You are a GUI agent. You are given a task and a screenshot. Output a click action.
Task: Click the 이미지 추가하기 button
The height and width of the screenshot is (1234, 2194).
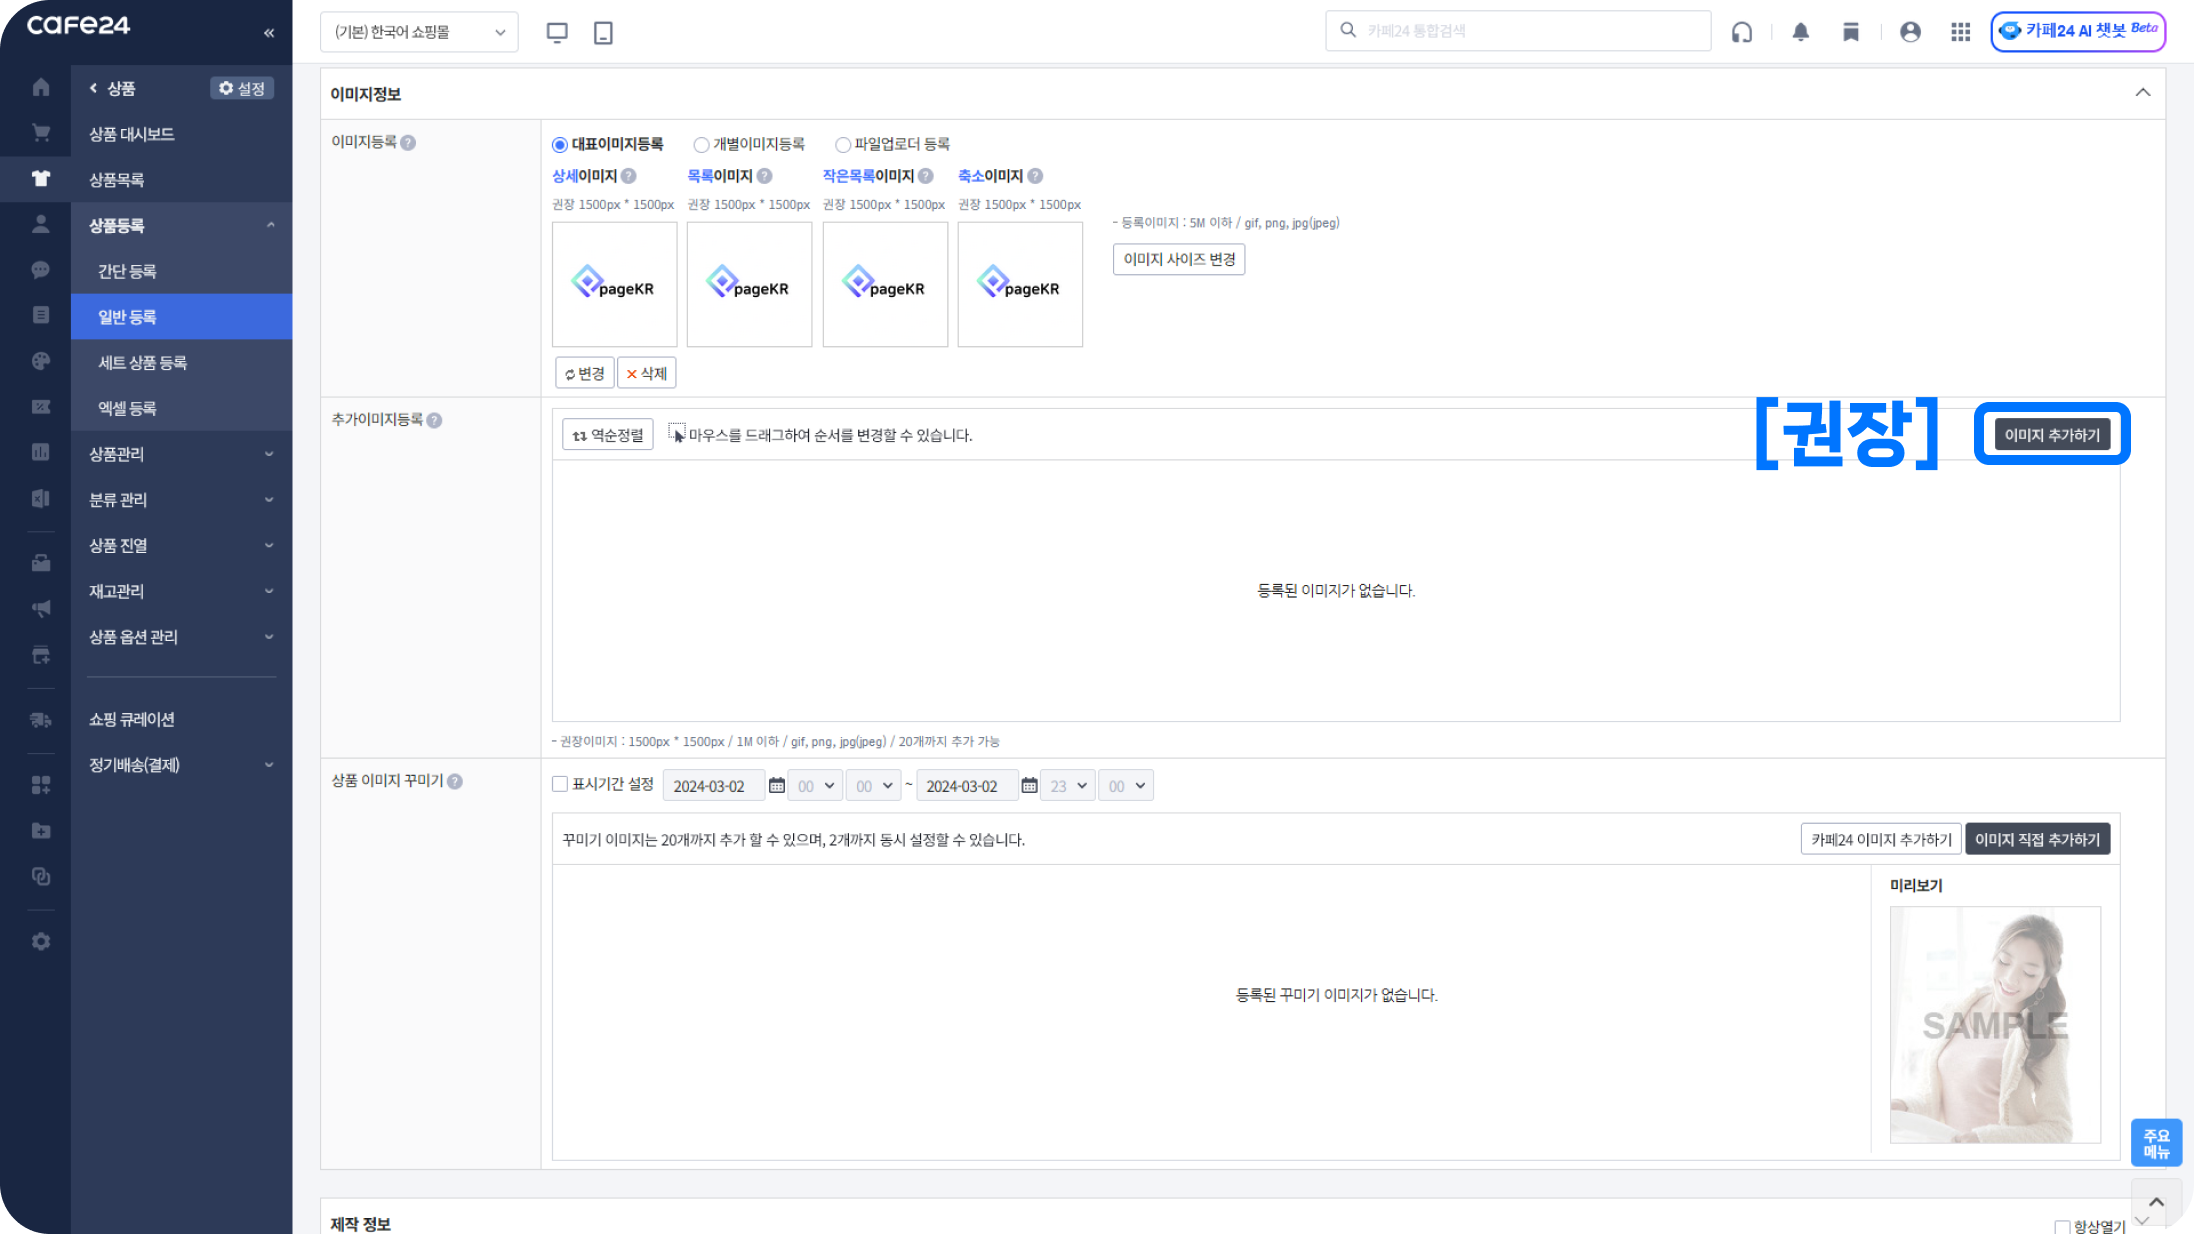pos(2051,435)
